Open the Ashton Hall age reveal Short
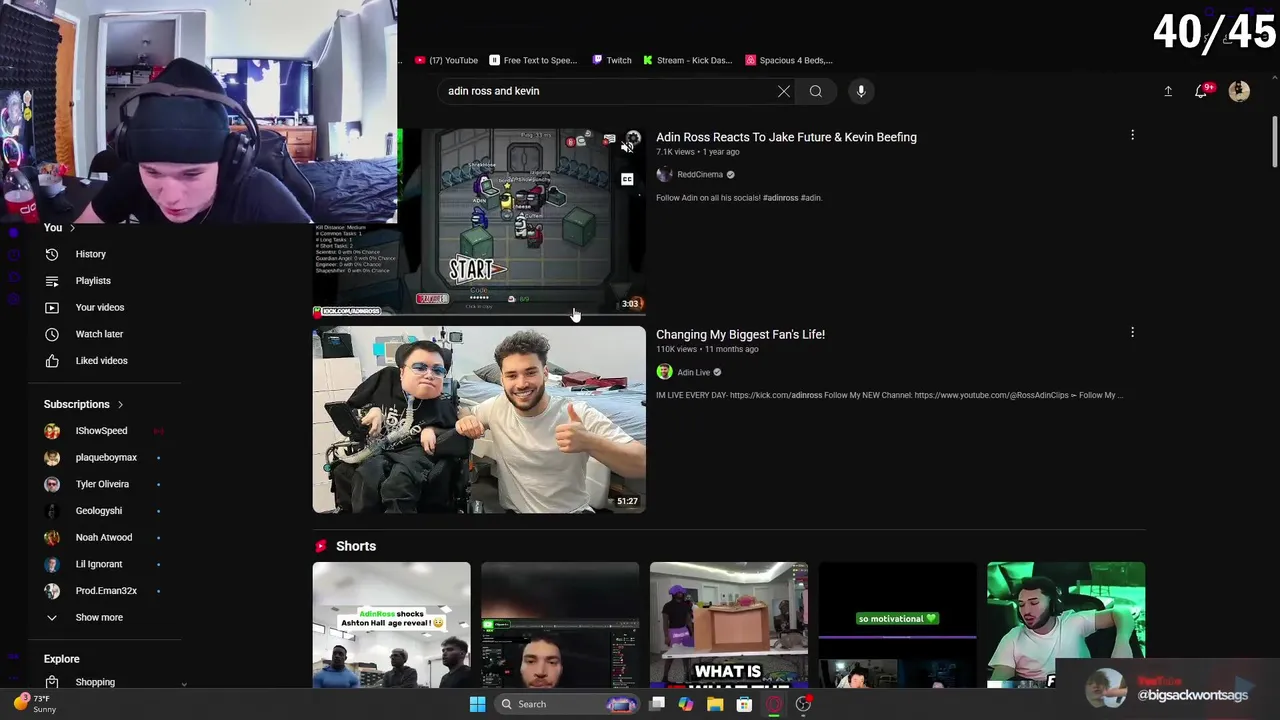 [x=391, y=625]
